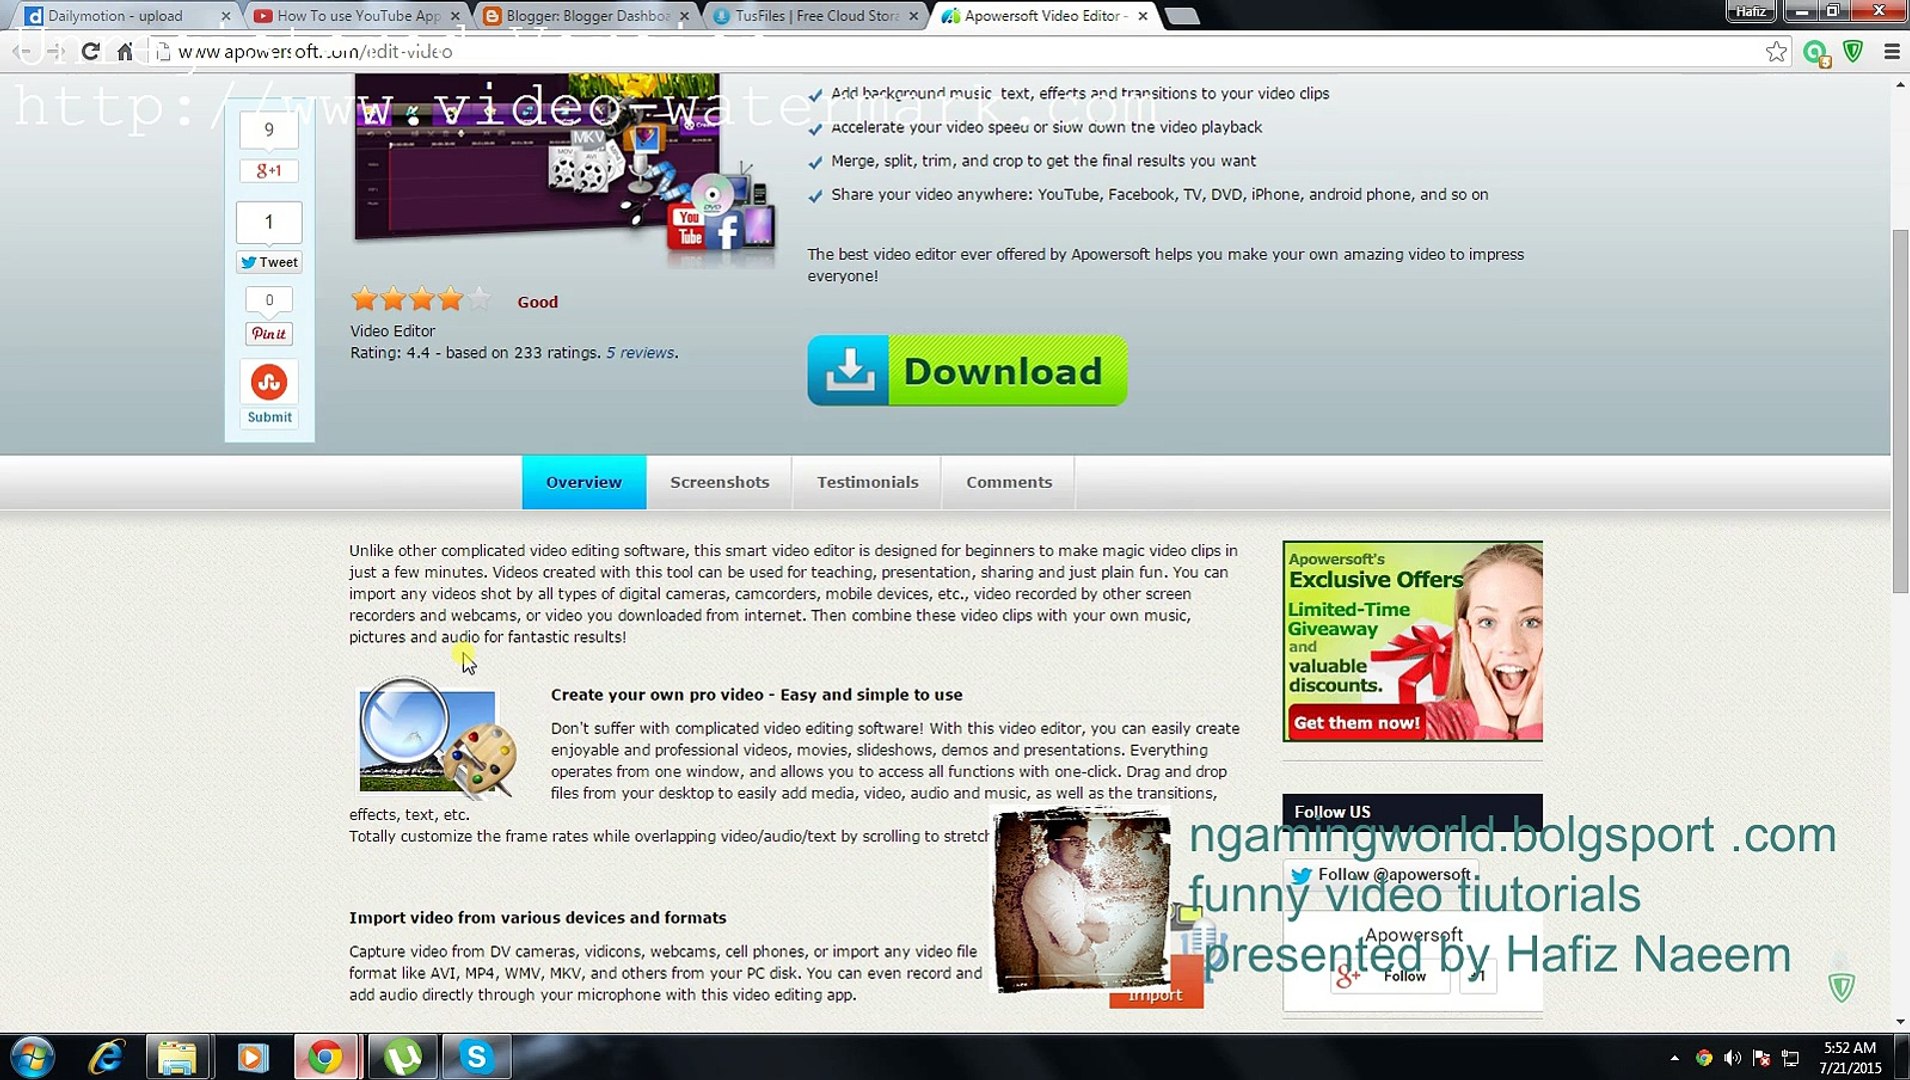1910x1080 pixels.
Task: Click the network tray icon
Action: coord(1791,1058)
